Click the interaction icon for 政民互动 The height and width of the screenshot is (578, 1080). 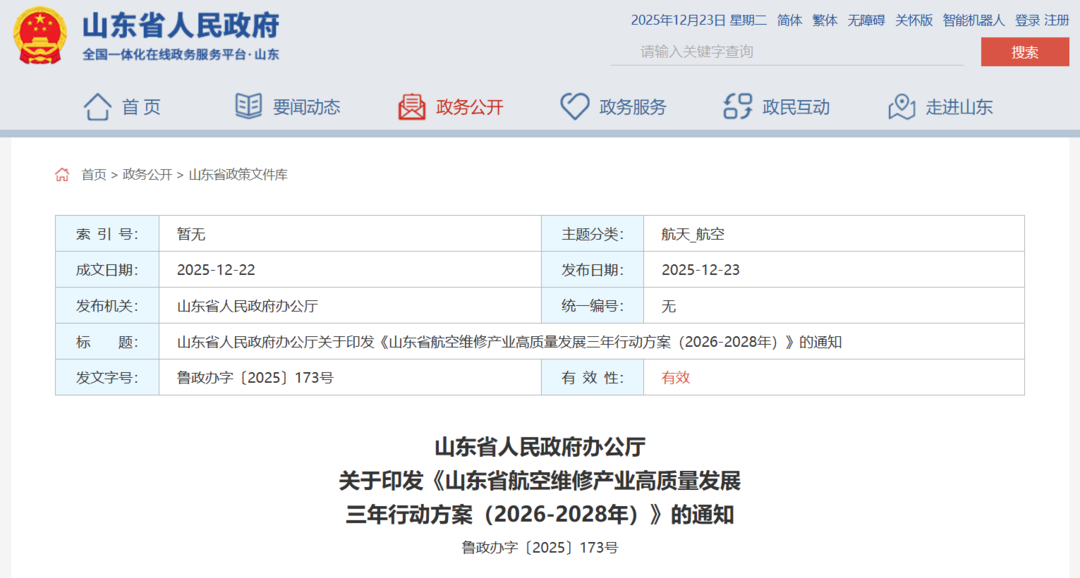[x=738, y=106]
